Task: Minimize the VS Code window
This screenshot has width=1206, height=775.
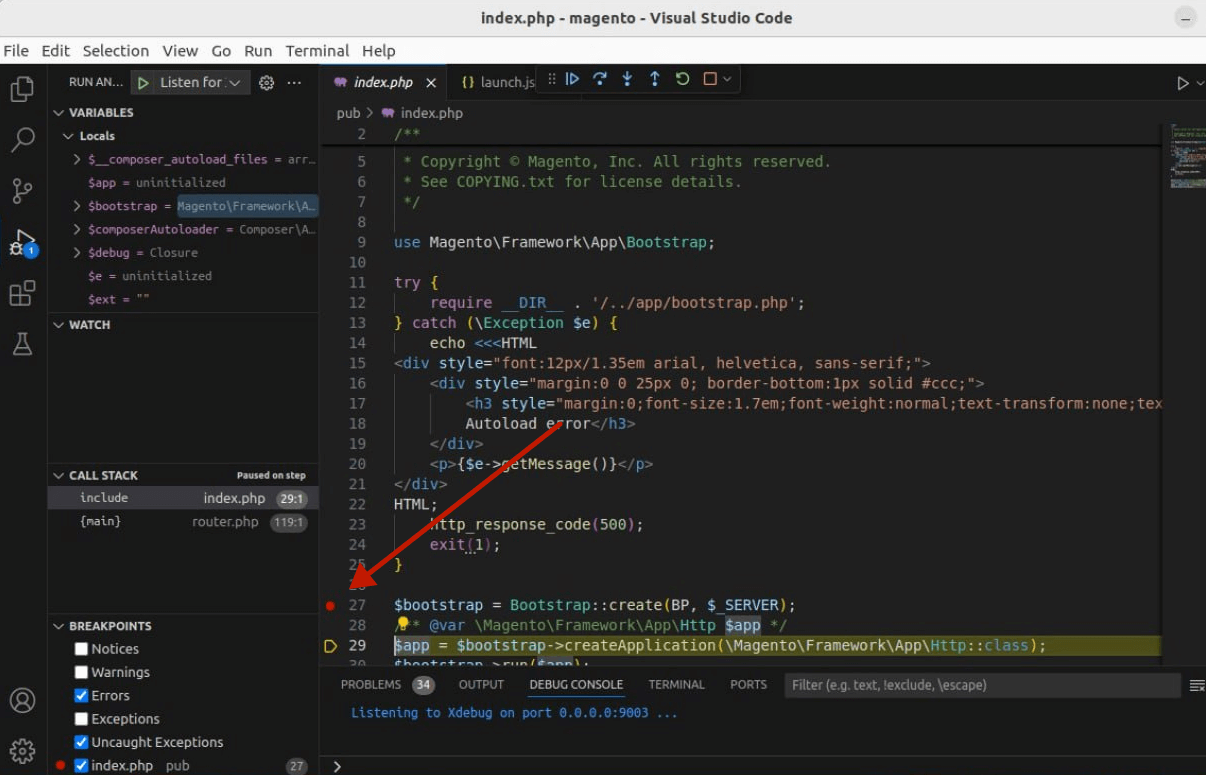Action: (x=1184, y=18)
